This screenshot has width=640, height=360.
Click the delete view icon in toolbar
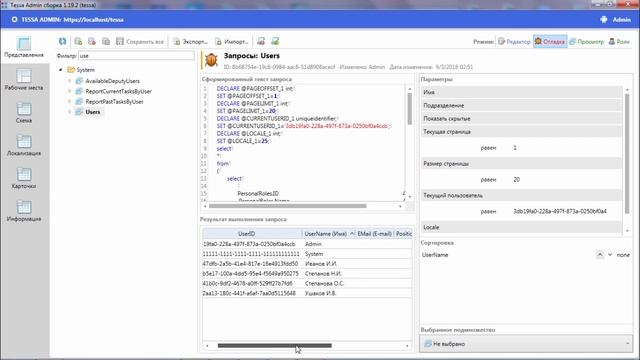(92, 41)
